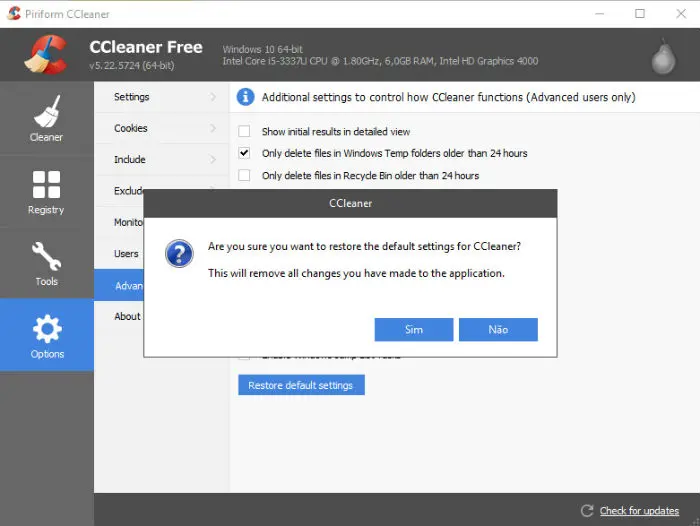Confirm restore by clicking Sim
The image size is (700, 526).
coord(414,330)
